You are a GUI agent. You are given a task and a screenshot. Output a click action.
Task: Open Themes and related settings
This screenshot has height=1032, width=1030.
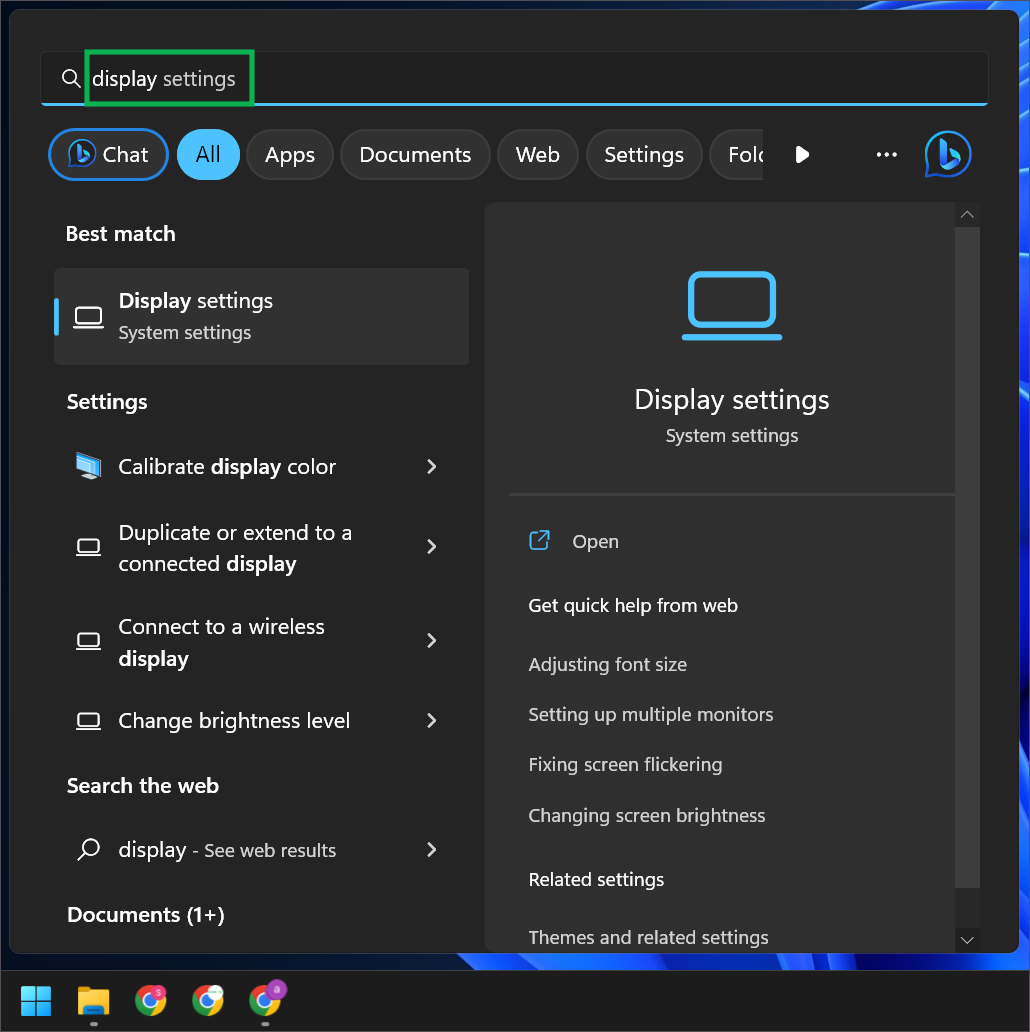[648, 937]
